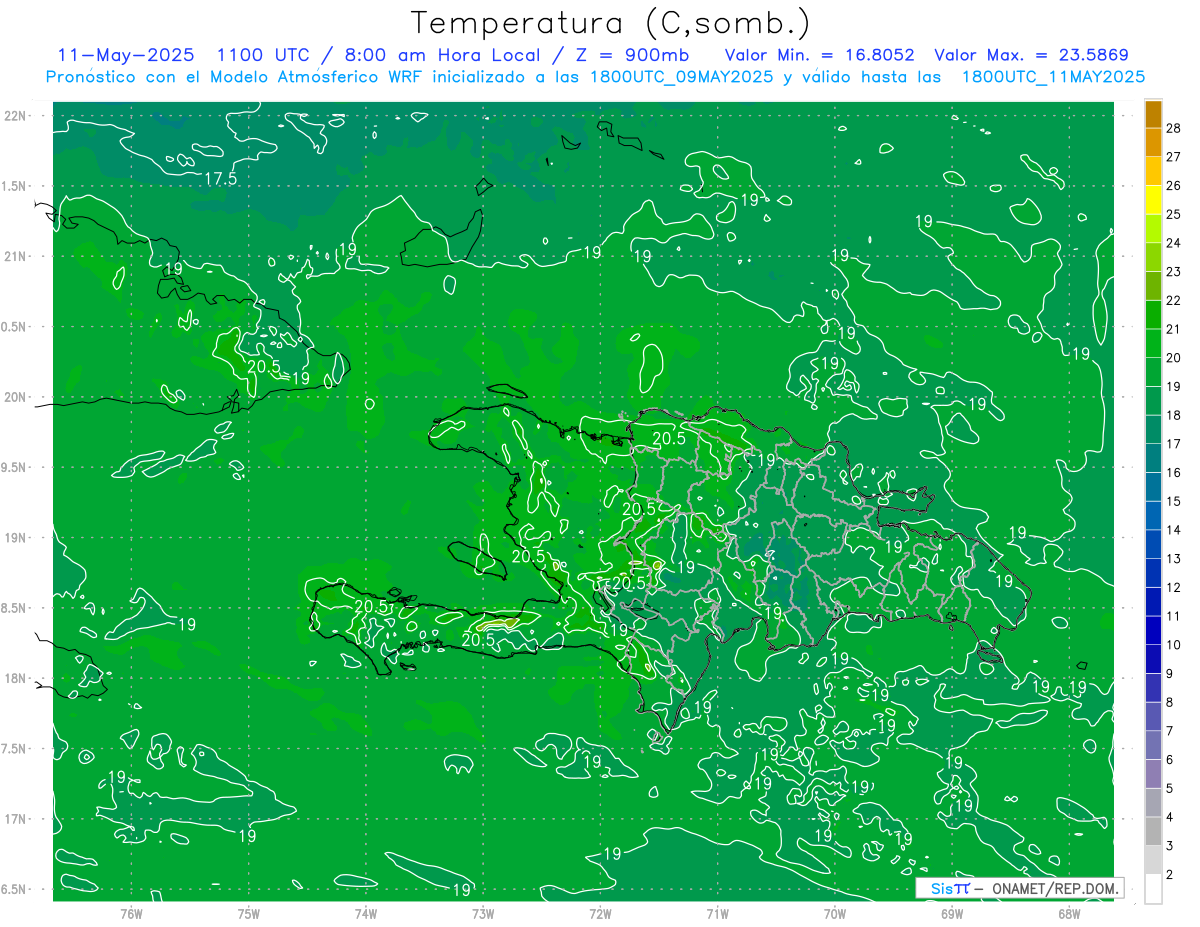Pick the gray legend swatch between 3 and 4
1200x927 pixels.
click(1154, 831)
